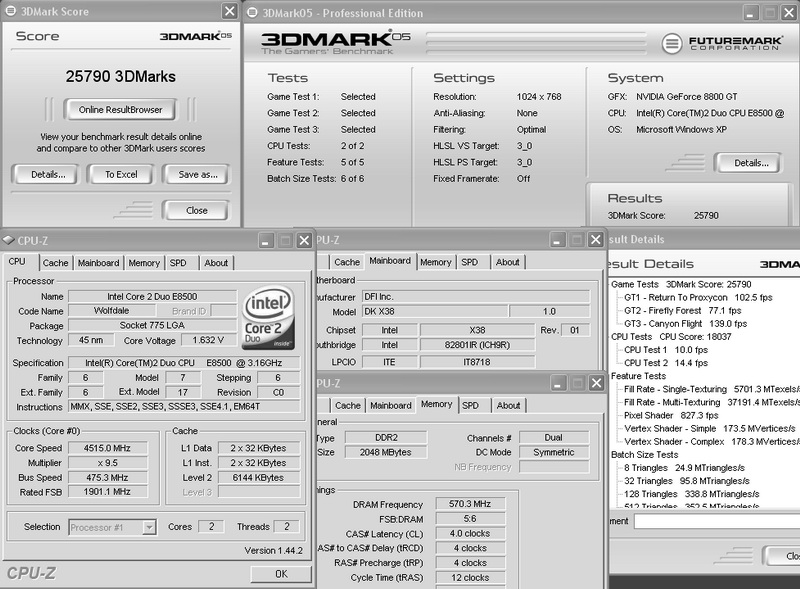800x589 pixels.
Task: Select GT2 - Firefly Forest row
Action: 682,310
